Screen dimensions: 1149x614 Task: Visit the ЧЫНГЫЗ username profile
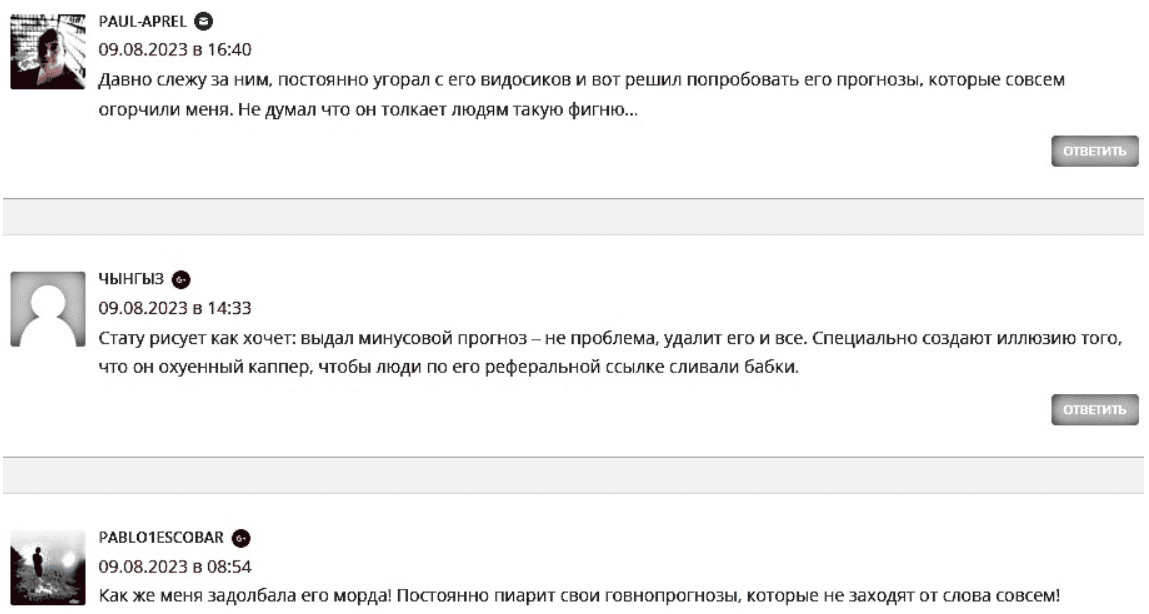(130, 280)
